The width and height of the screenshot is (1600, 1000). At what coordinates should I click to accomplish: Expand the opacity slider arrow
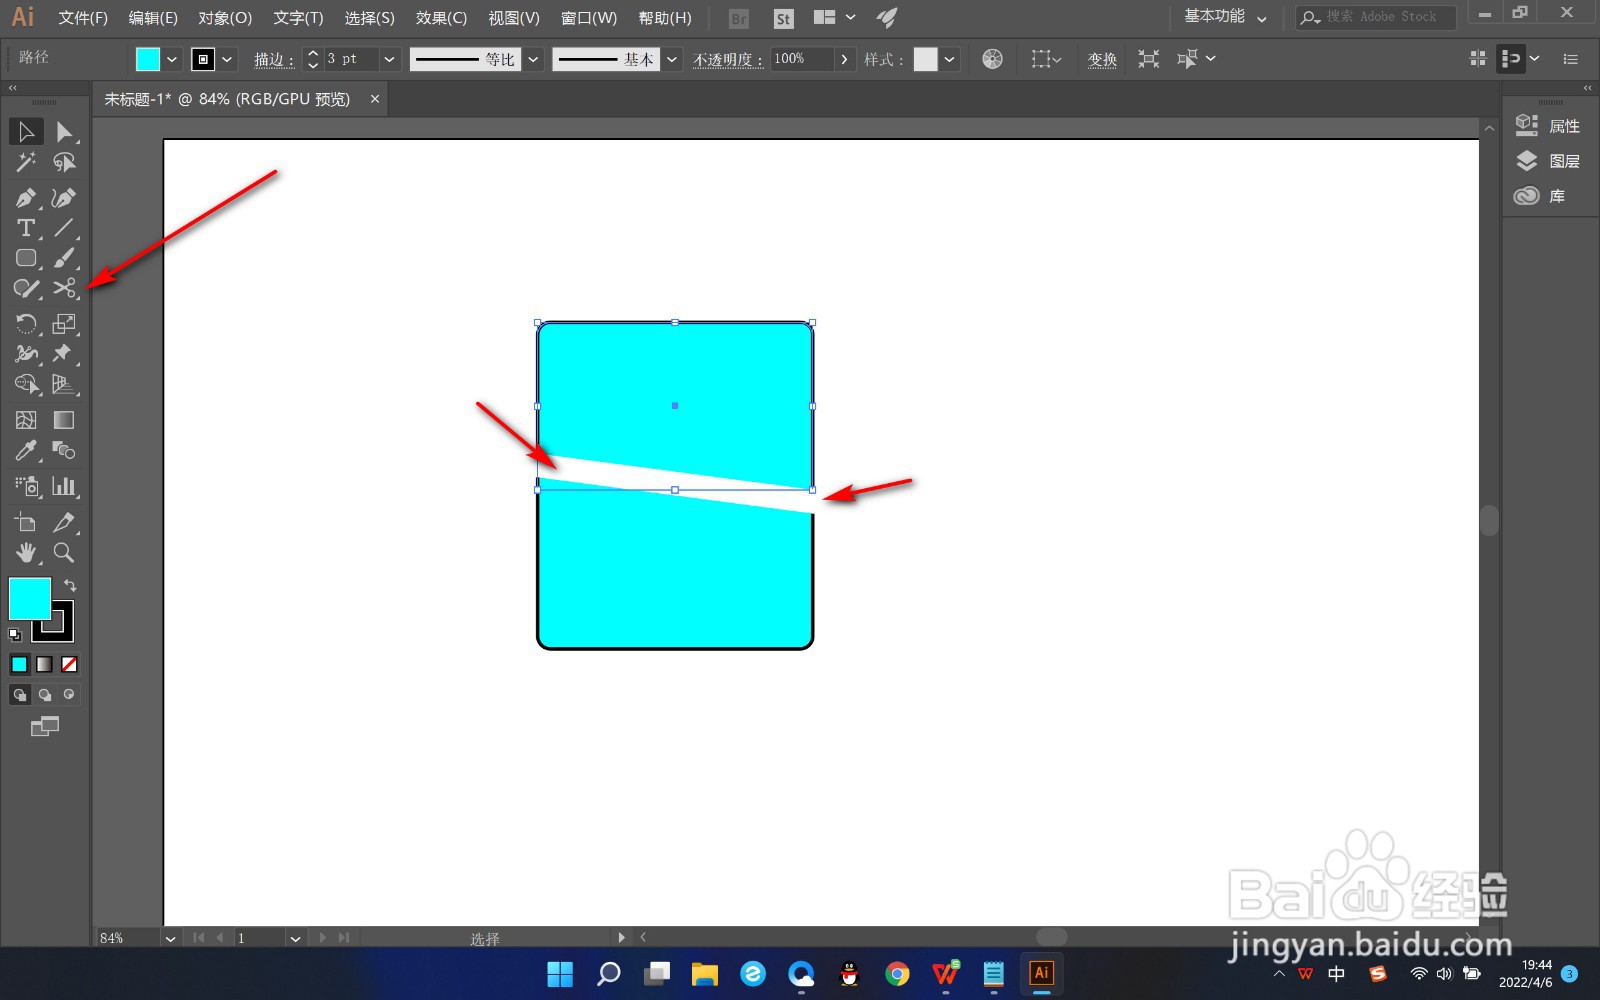845,59
